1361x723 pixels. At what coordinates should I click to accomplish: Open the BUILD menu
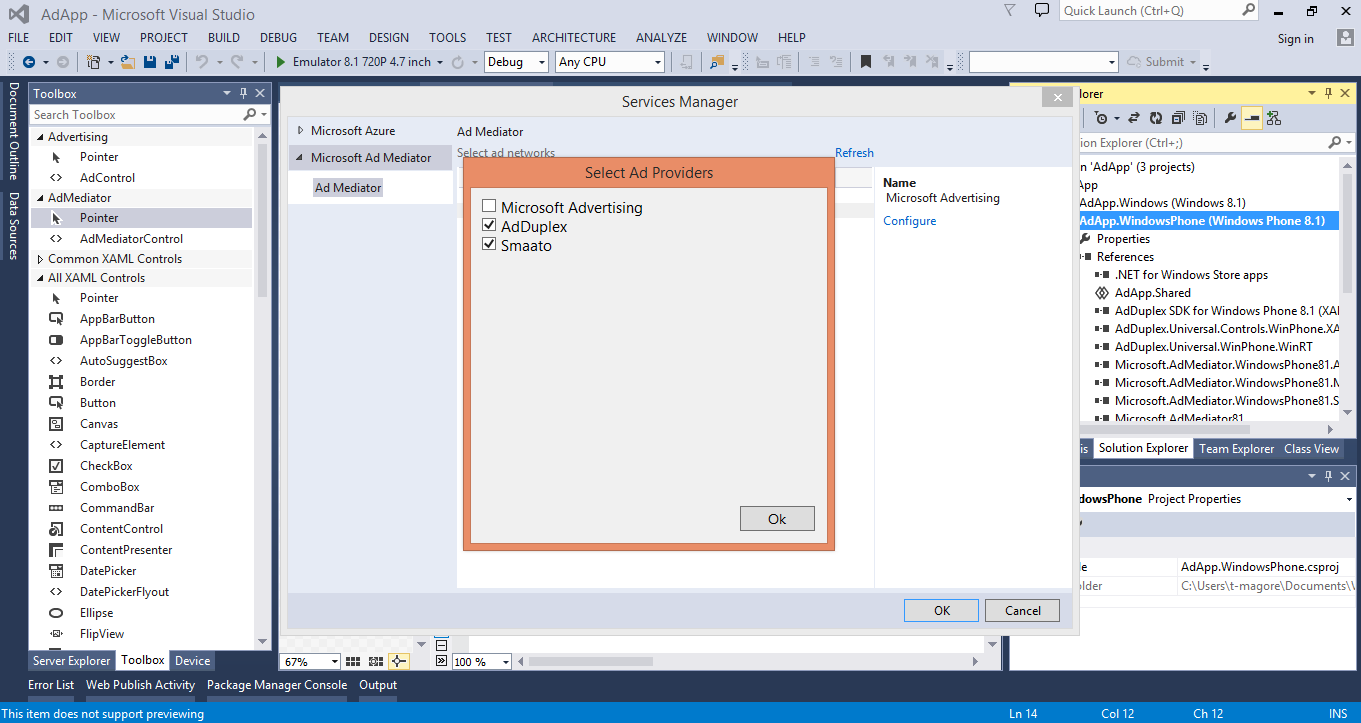224,38
